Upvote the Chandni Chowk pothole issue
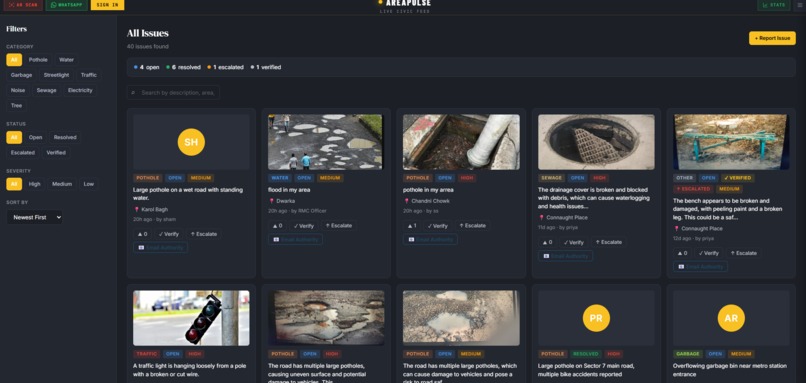This screenshot has height=383, width=806. [x=412, y=226]
